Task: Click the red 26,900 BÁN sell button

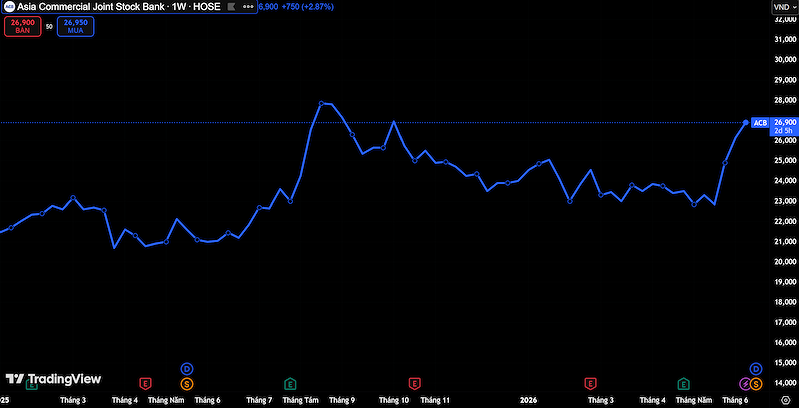Action: pos(22,26)
